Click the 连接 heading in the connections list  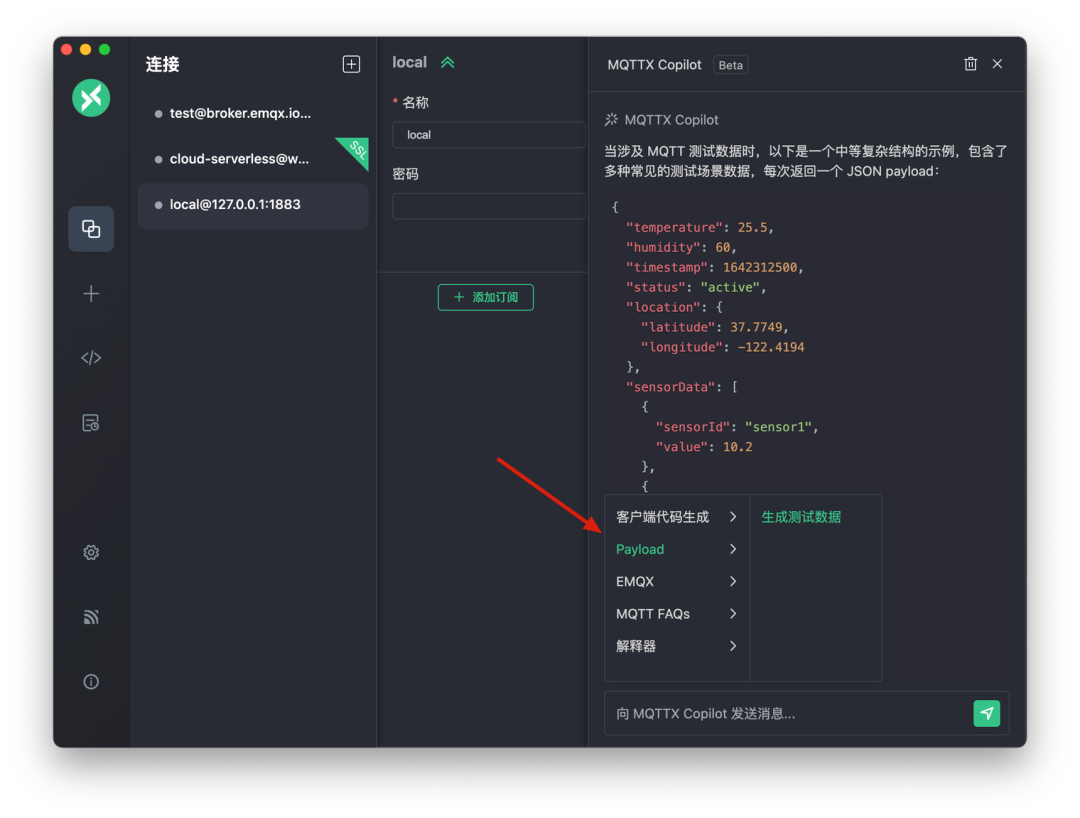(x=163, y=64)
